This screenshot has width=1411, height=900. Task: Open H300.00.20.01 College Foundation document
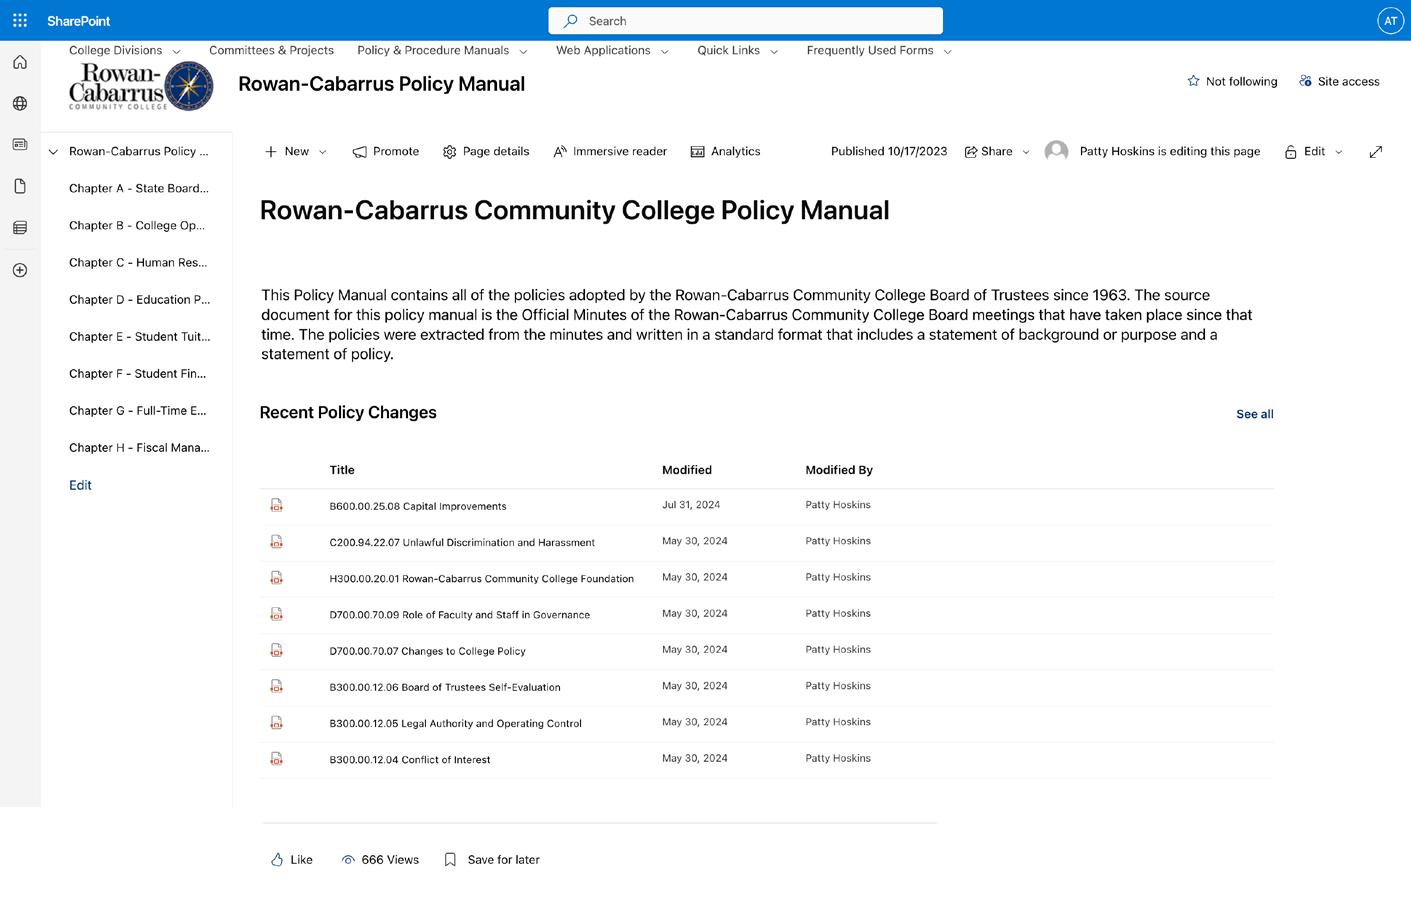coord(481,578)
